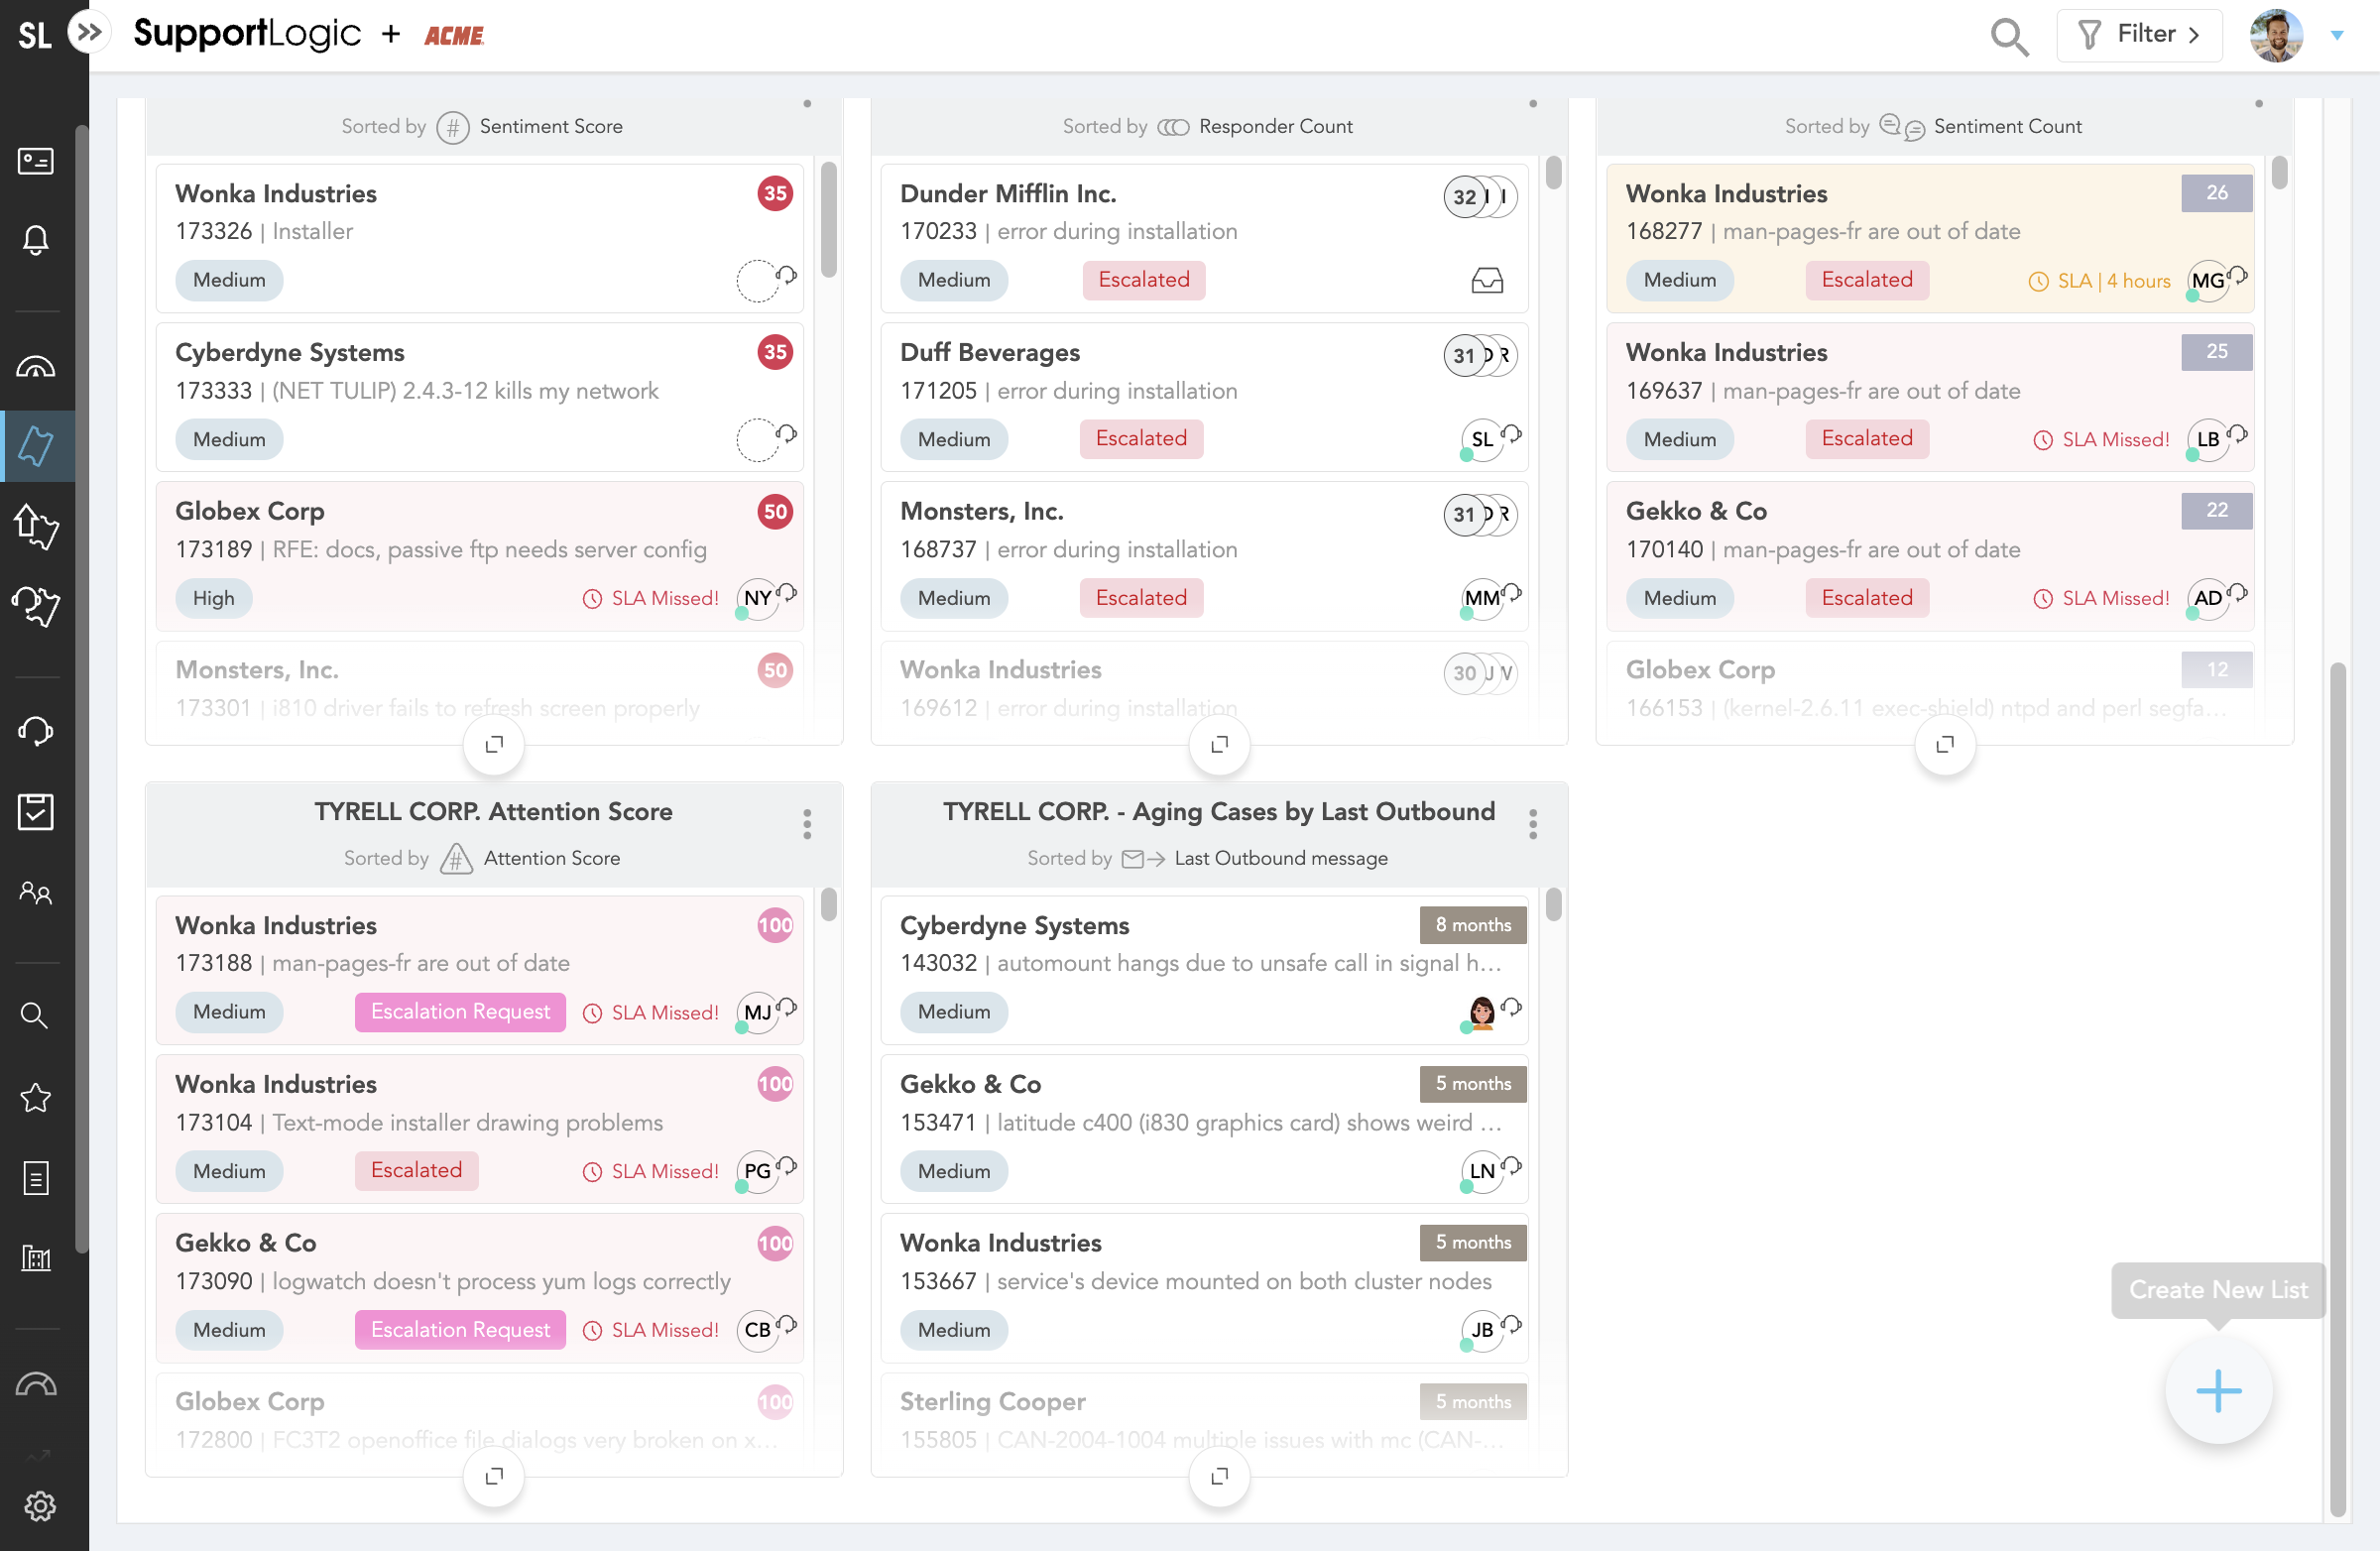
Task: Click empty assignee circle on case 173326
Action: pyautogui.click(x=757, y=280)
